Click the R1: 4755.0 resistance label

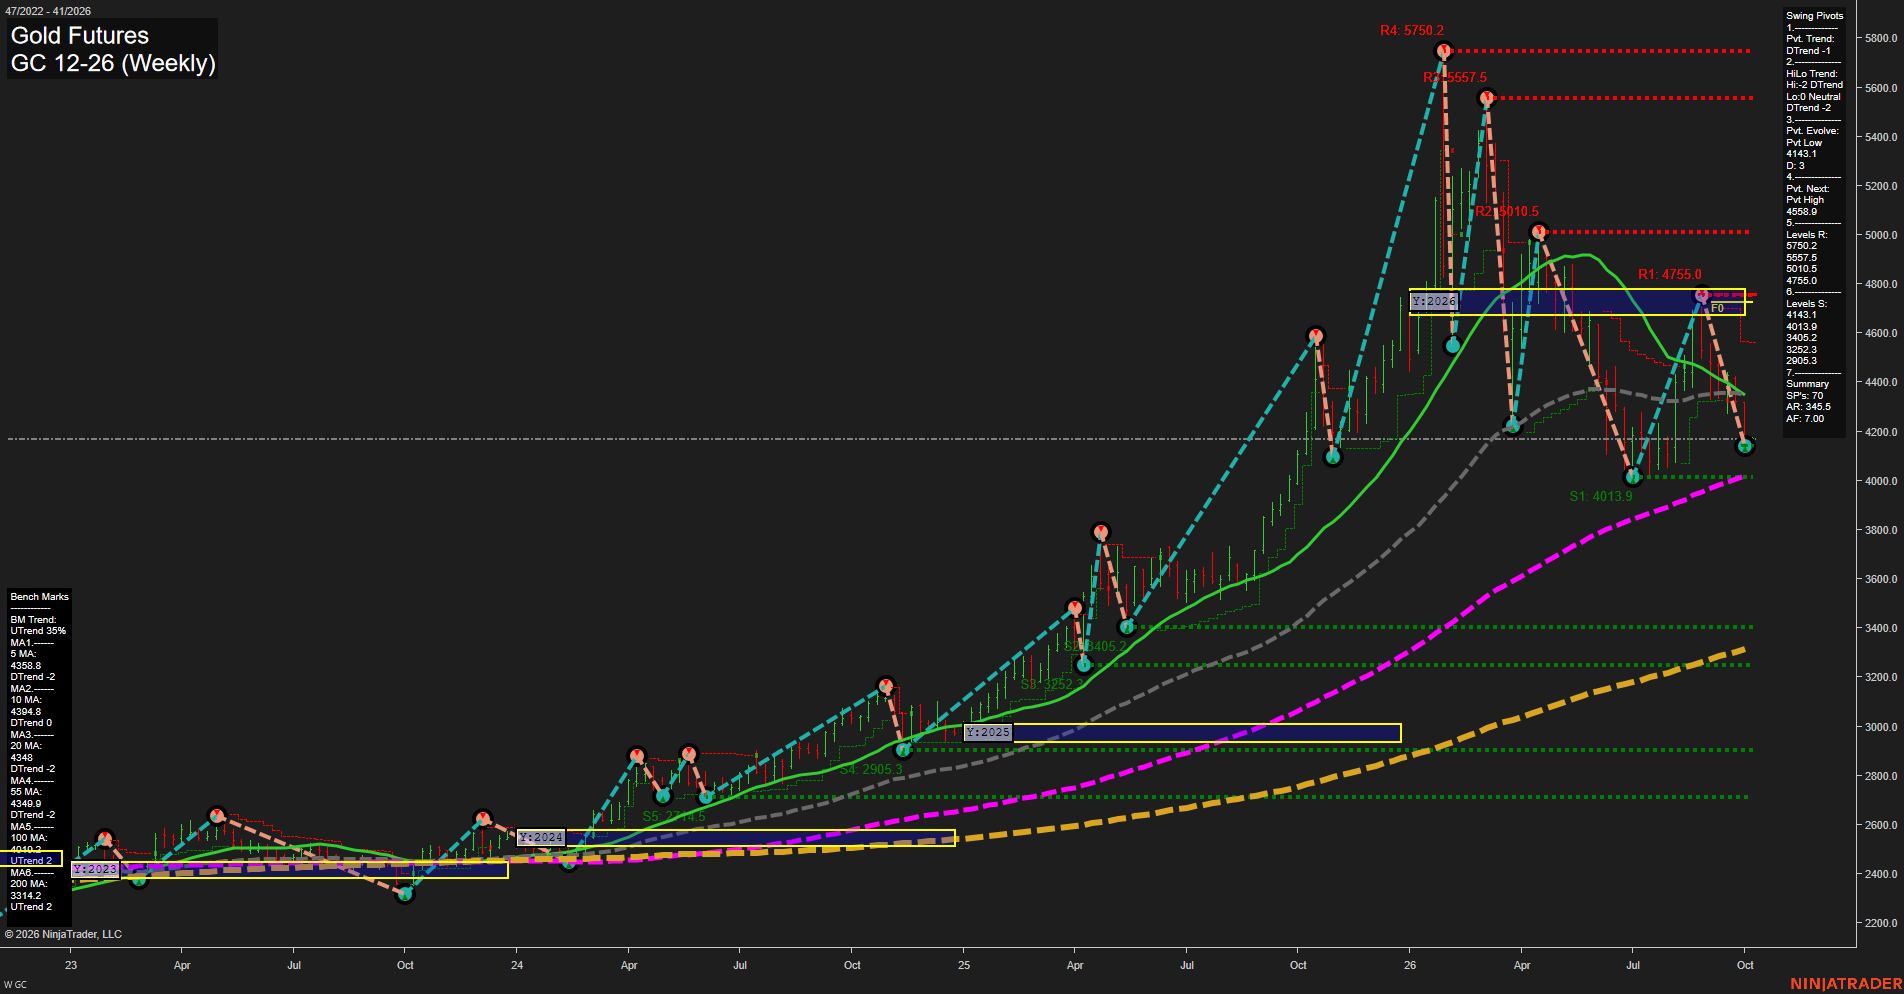1669,274
